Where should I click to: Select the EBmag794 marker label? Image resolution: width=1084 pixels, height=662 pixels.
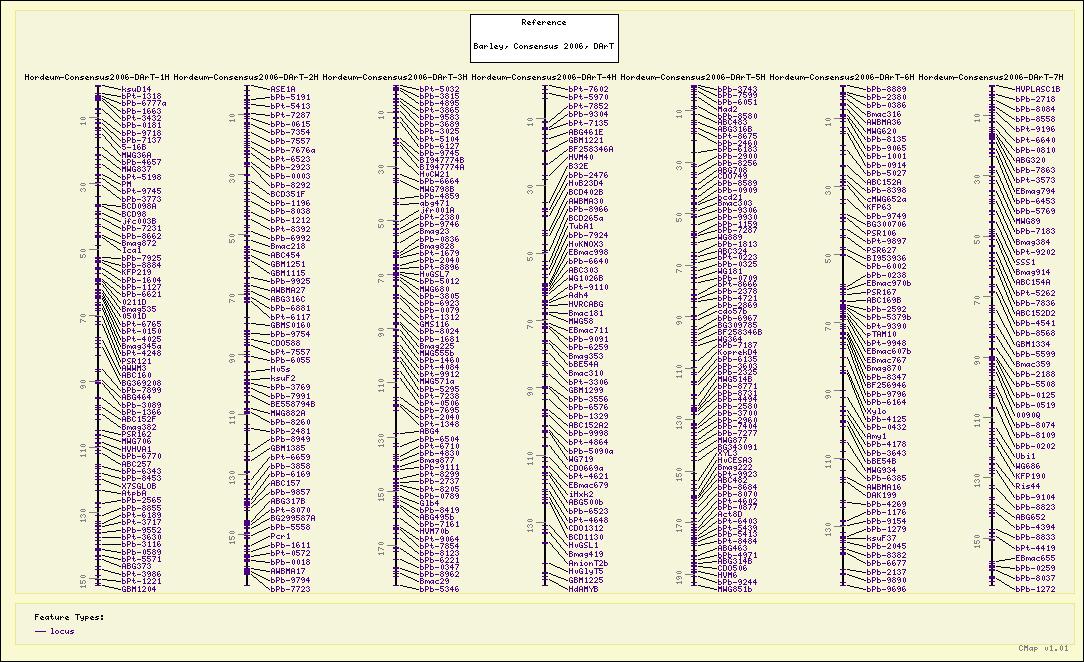[1035, 191]
